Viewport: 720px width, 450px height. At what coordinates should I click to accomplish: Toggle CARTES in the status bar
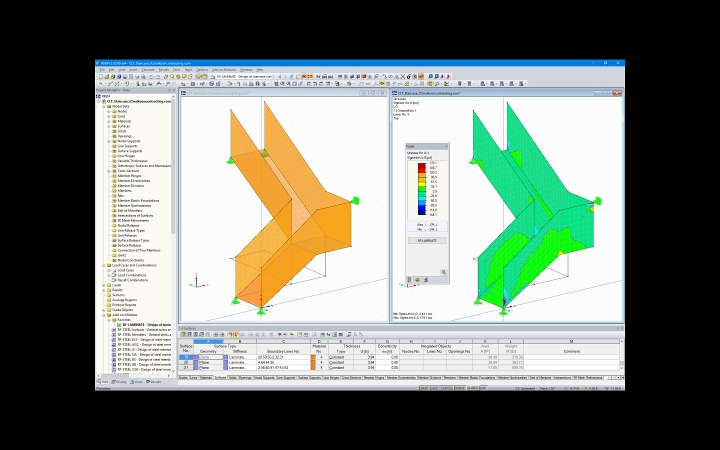[x=446, y=388]
